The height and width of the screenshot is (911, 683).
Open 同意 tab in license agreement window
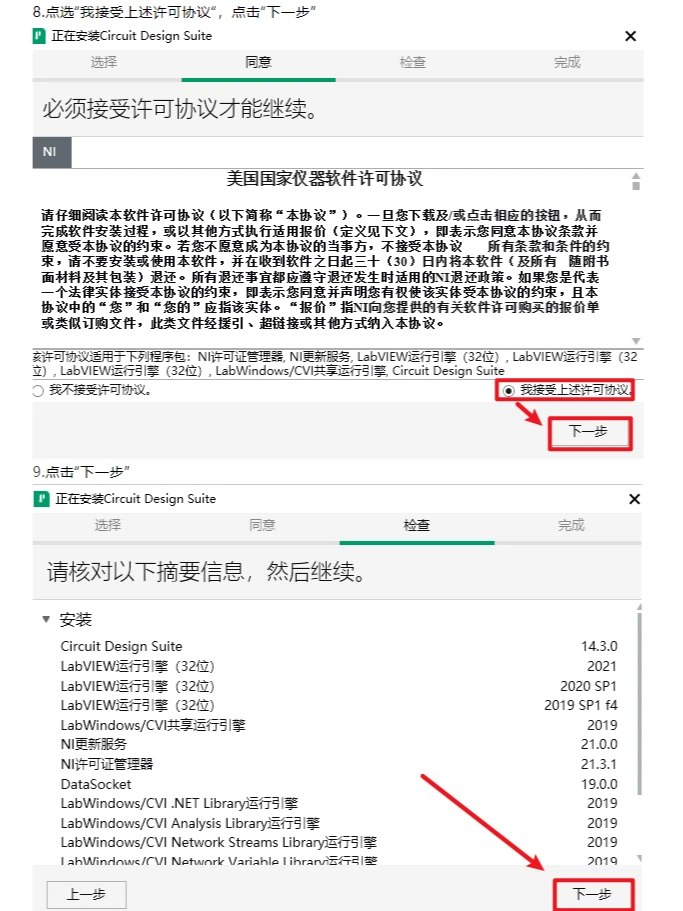click(258, 62)
